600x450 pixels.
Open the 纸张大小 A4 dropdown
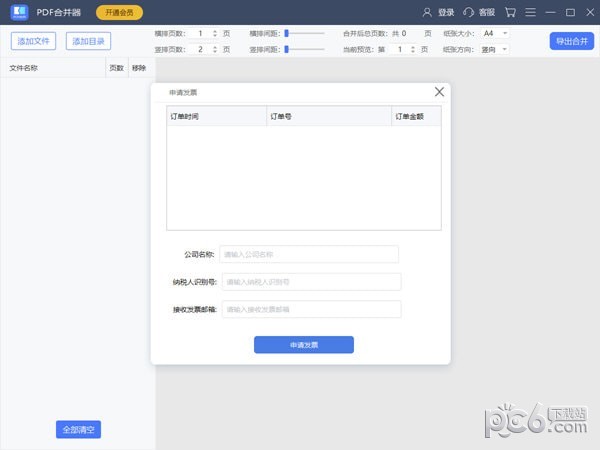click(495, 34)
